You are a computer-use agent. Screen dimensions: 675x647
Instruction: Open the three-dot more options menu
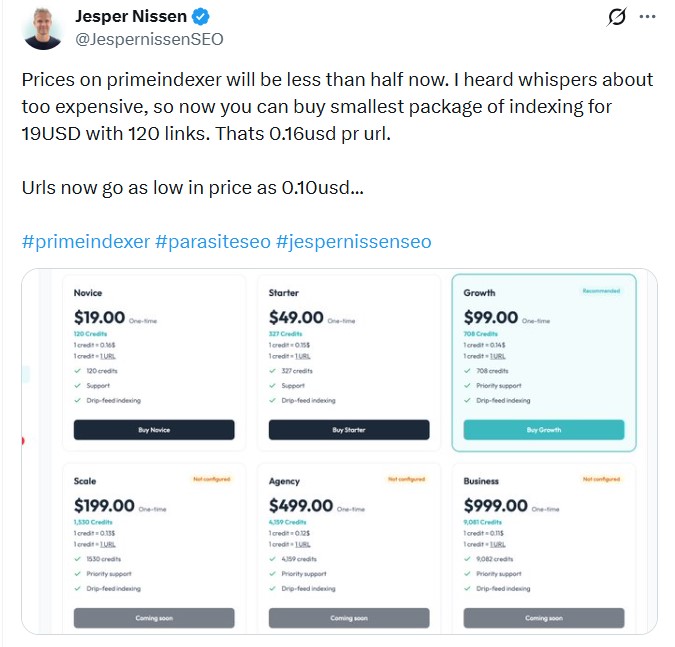tap(648, 17)
